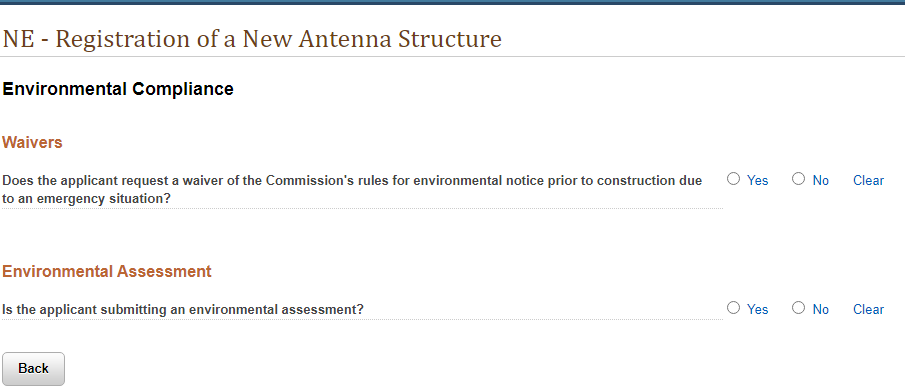Click Yes label text for environmental assessment question
Viewport: 905px width, 389px height.
pos(757,309)
